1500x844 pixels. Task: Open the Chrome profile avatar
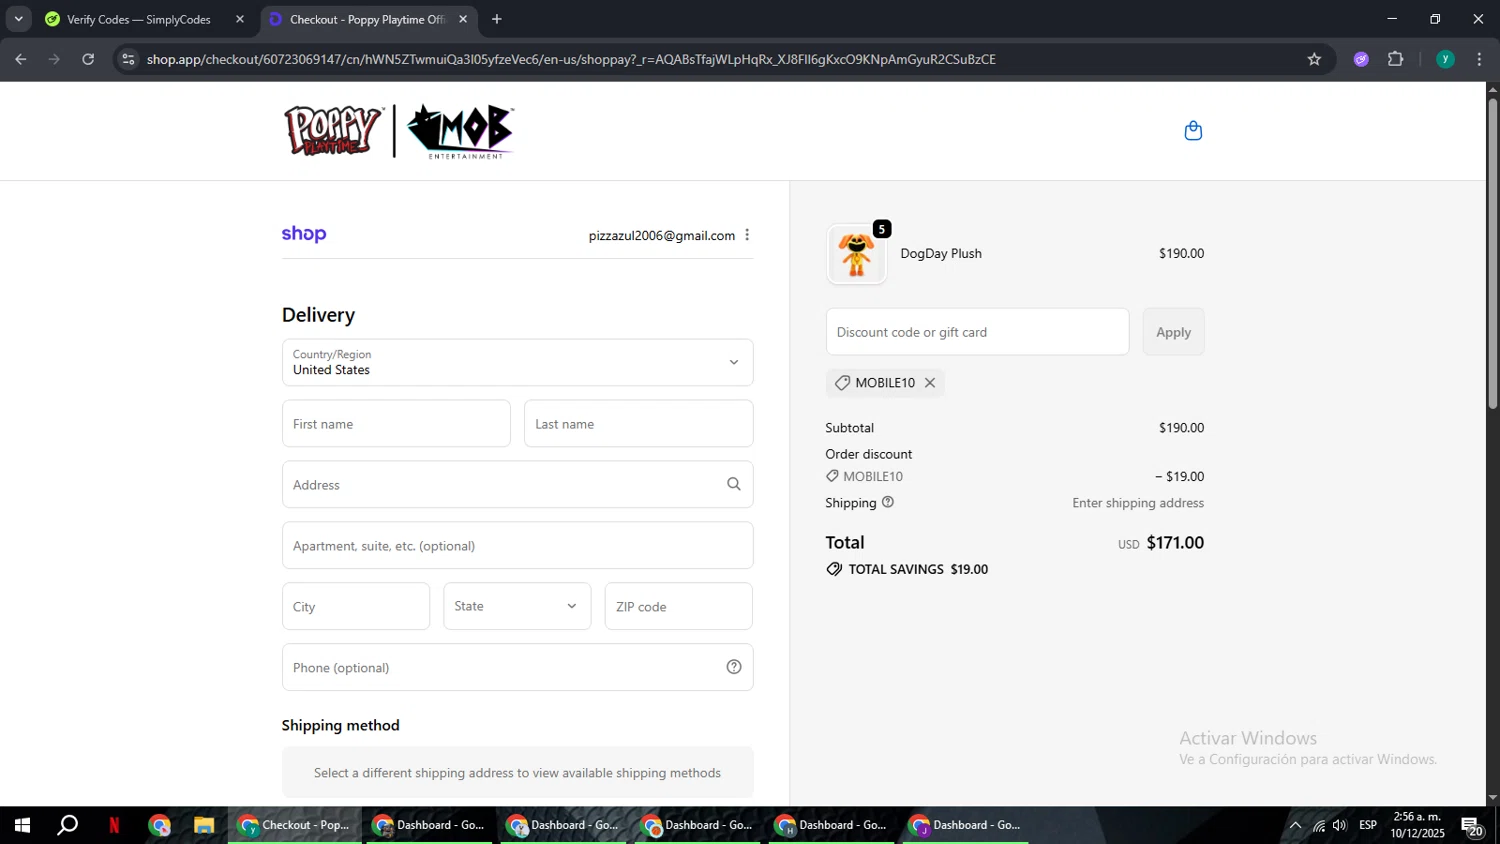[1445, 59]
